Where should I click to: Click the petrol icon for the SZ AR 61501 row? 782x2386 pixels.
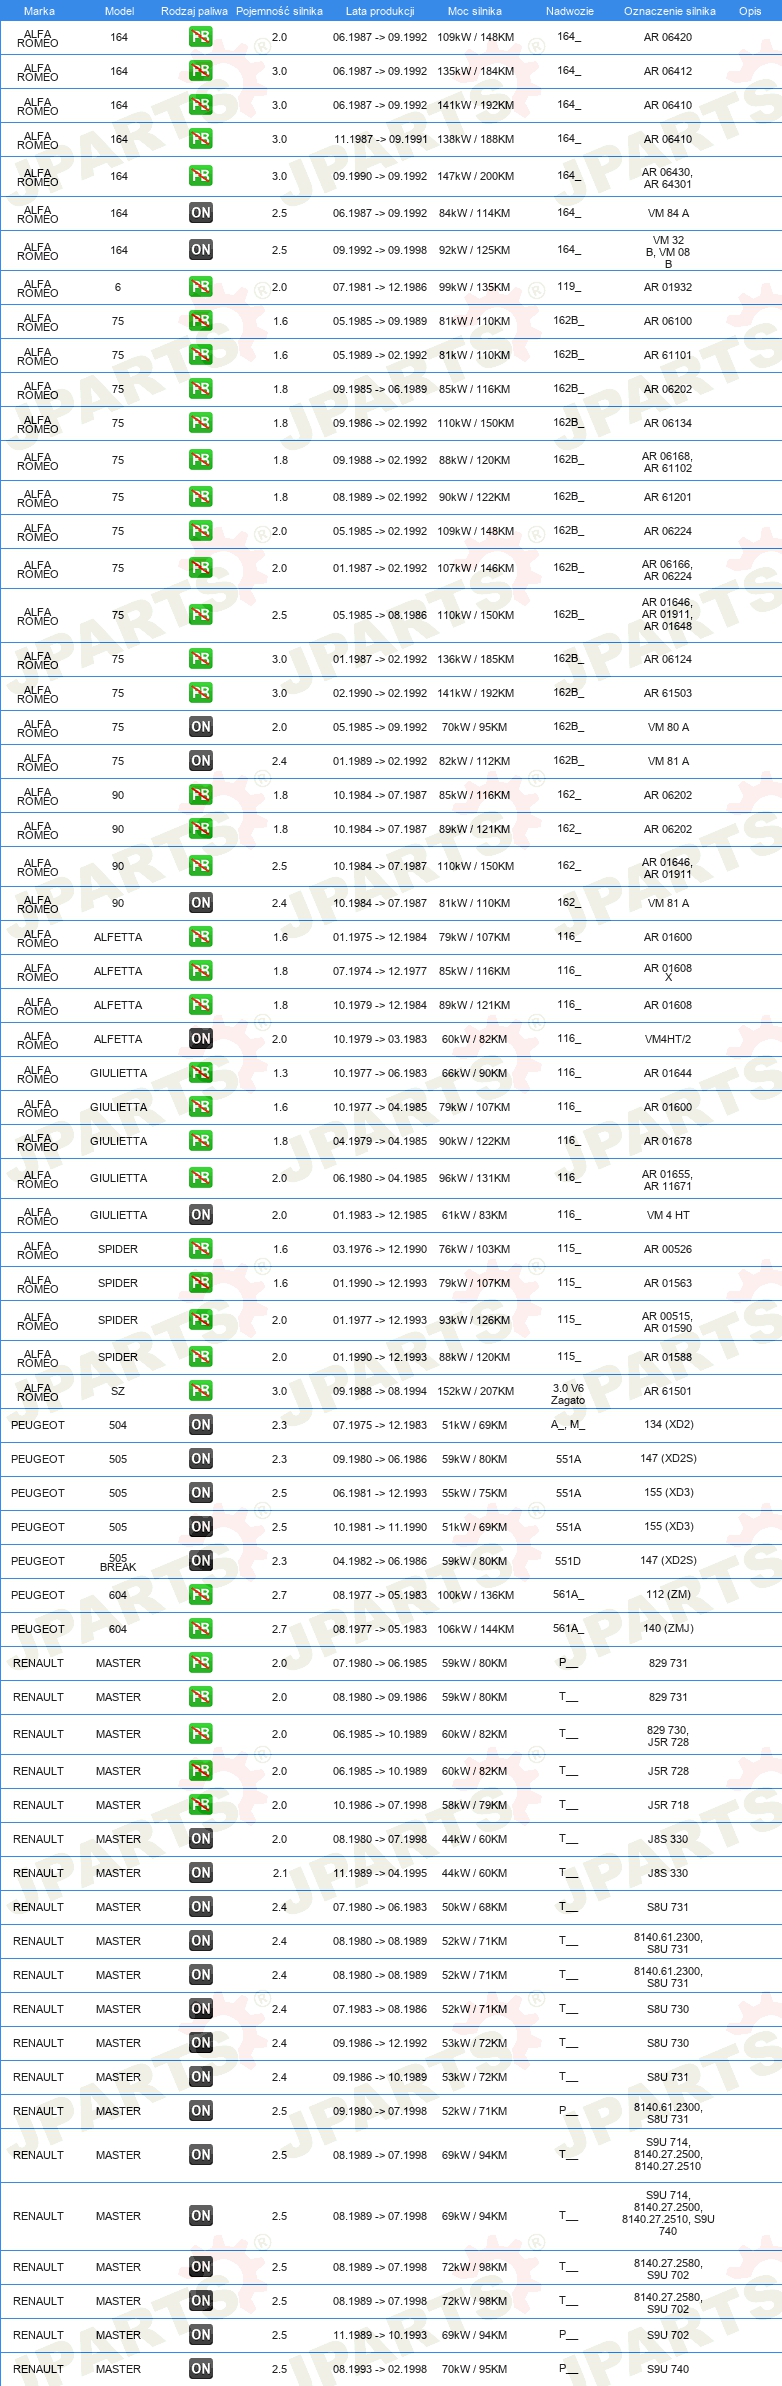[201, 1391]
